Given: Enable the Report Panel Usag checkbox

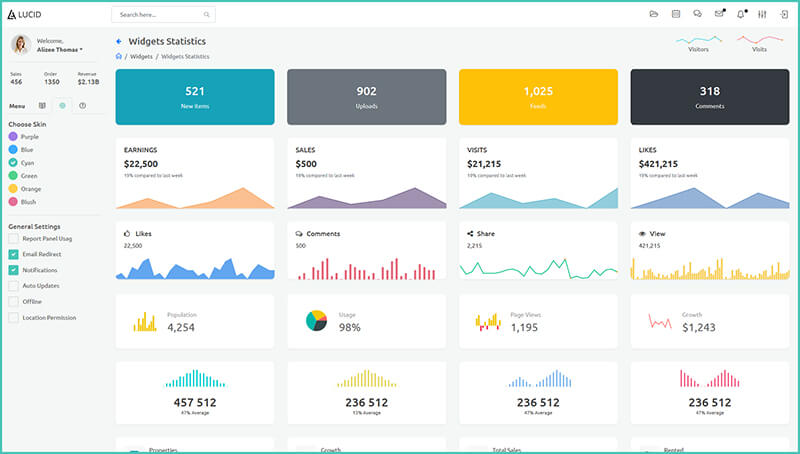Looking at the screenshot, I should coord(13,238).
